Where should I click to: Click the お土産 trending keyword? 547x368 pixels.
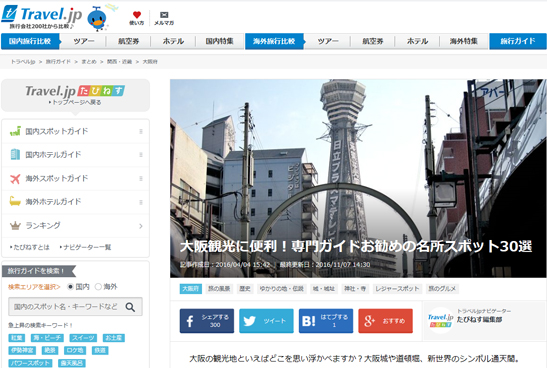point(114,338)
